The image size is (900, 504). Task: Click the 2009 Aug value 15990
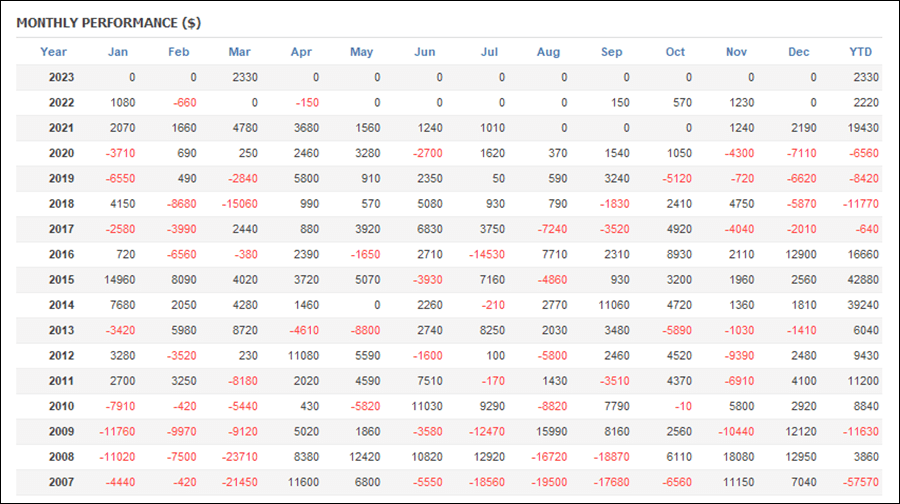[552, 431]
